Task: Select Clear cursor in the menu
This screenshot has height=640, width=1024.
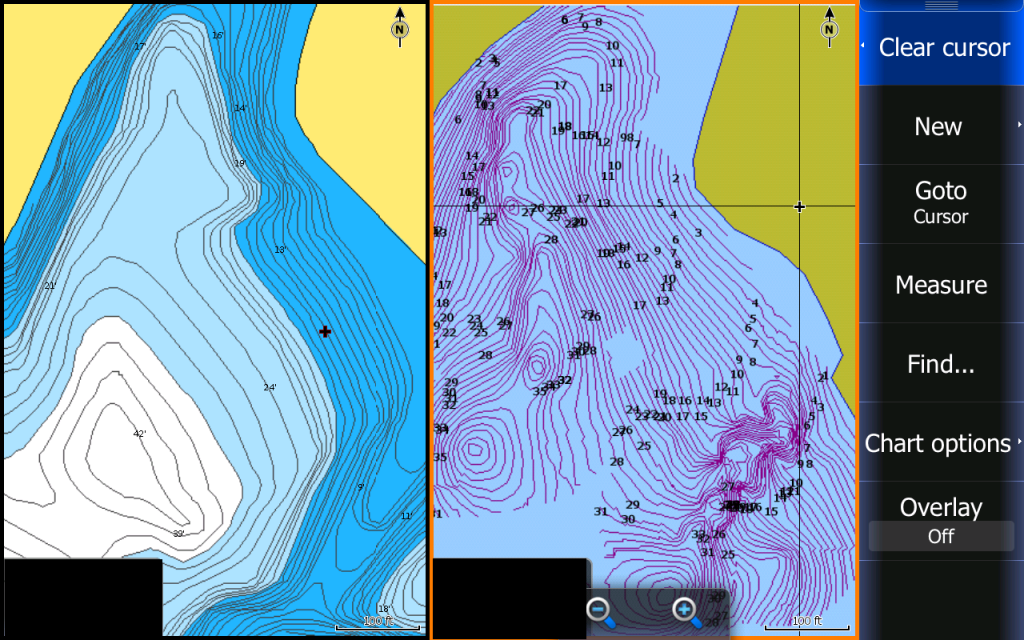Action: point(944,47)
